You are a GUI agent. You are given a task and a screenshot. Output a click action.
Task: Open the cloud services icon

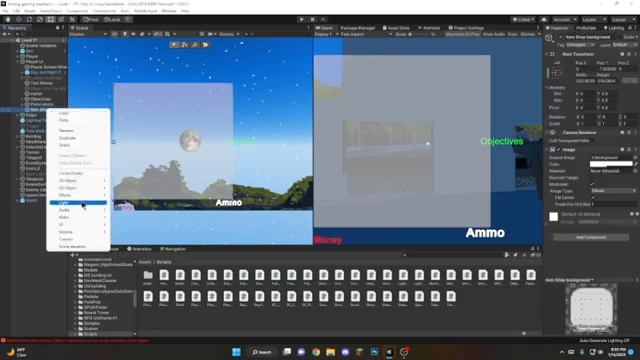(x=544, y=19)
